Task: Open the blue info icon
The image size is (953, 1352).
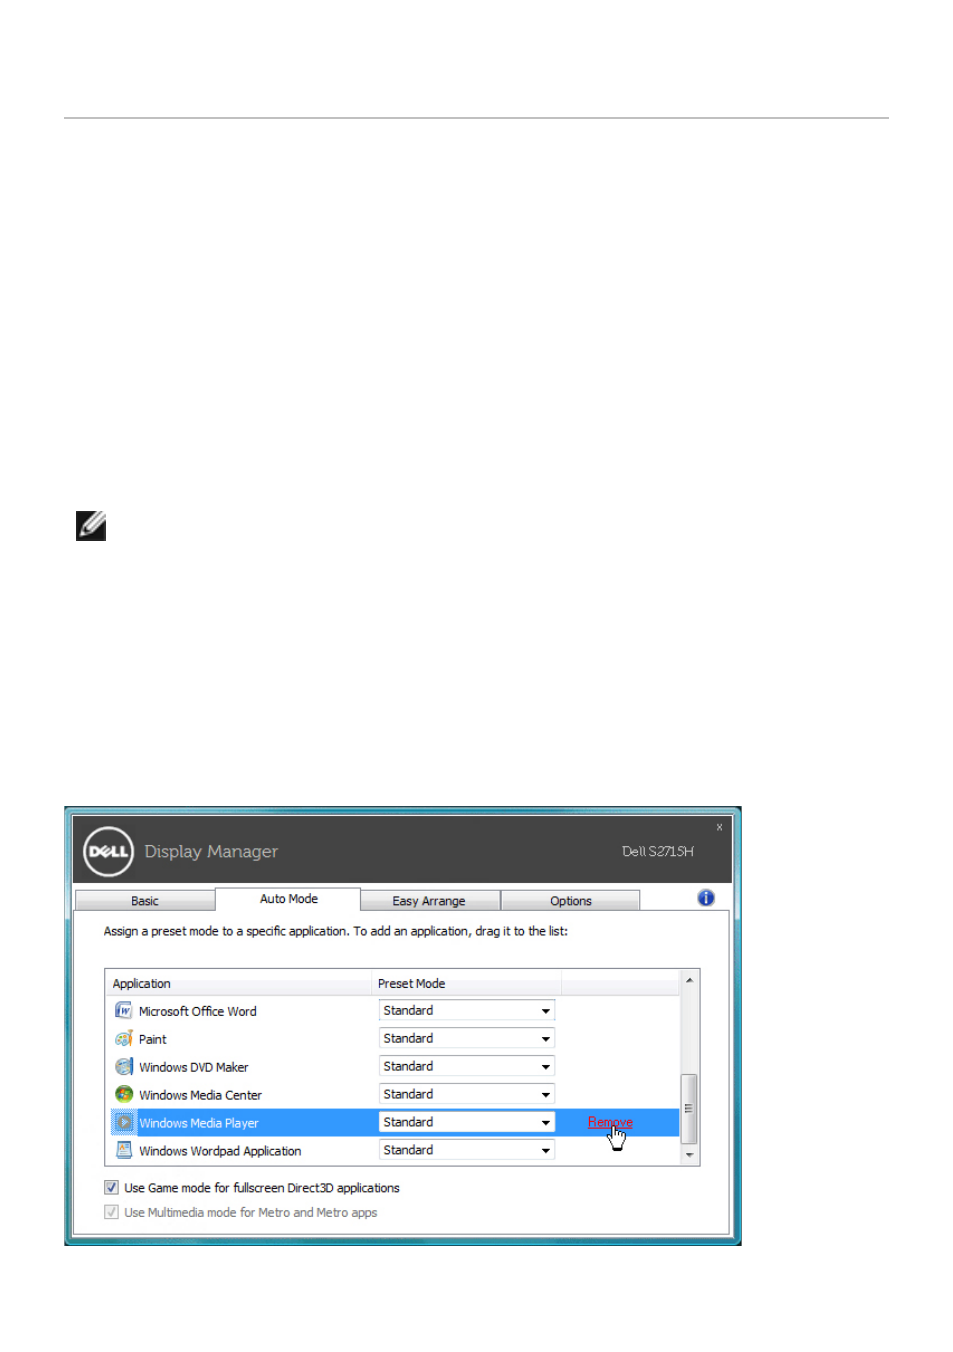Action: click(x=706, y=898)
